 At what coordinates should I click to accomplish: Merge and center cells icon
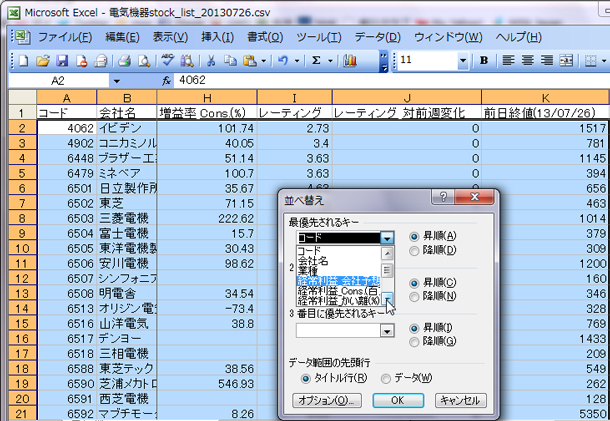click(x=566, y=61)
